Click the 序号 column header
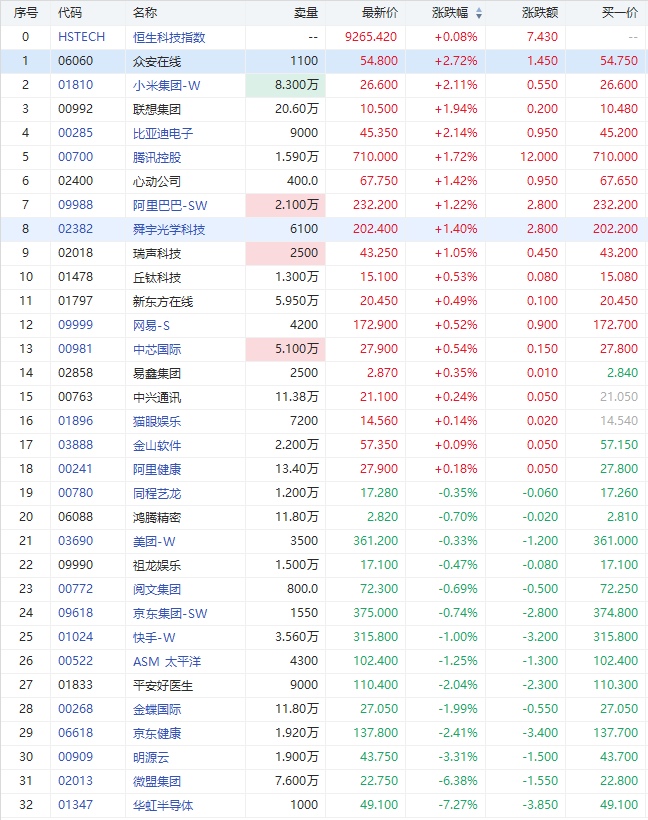 [26, 13]
